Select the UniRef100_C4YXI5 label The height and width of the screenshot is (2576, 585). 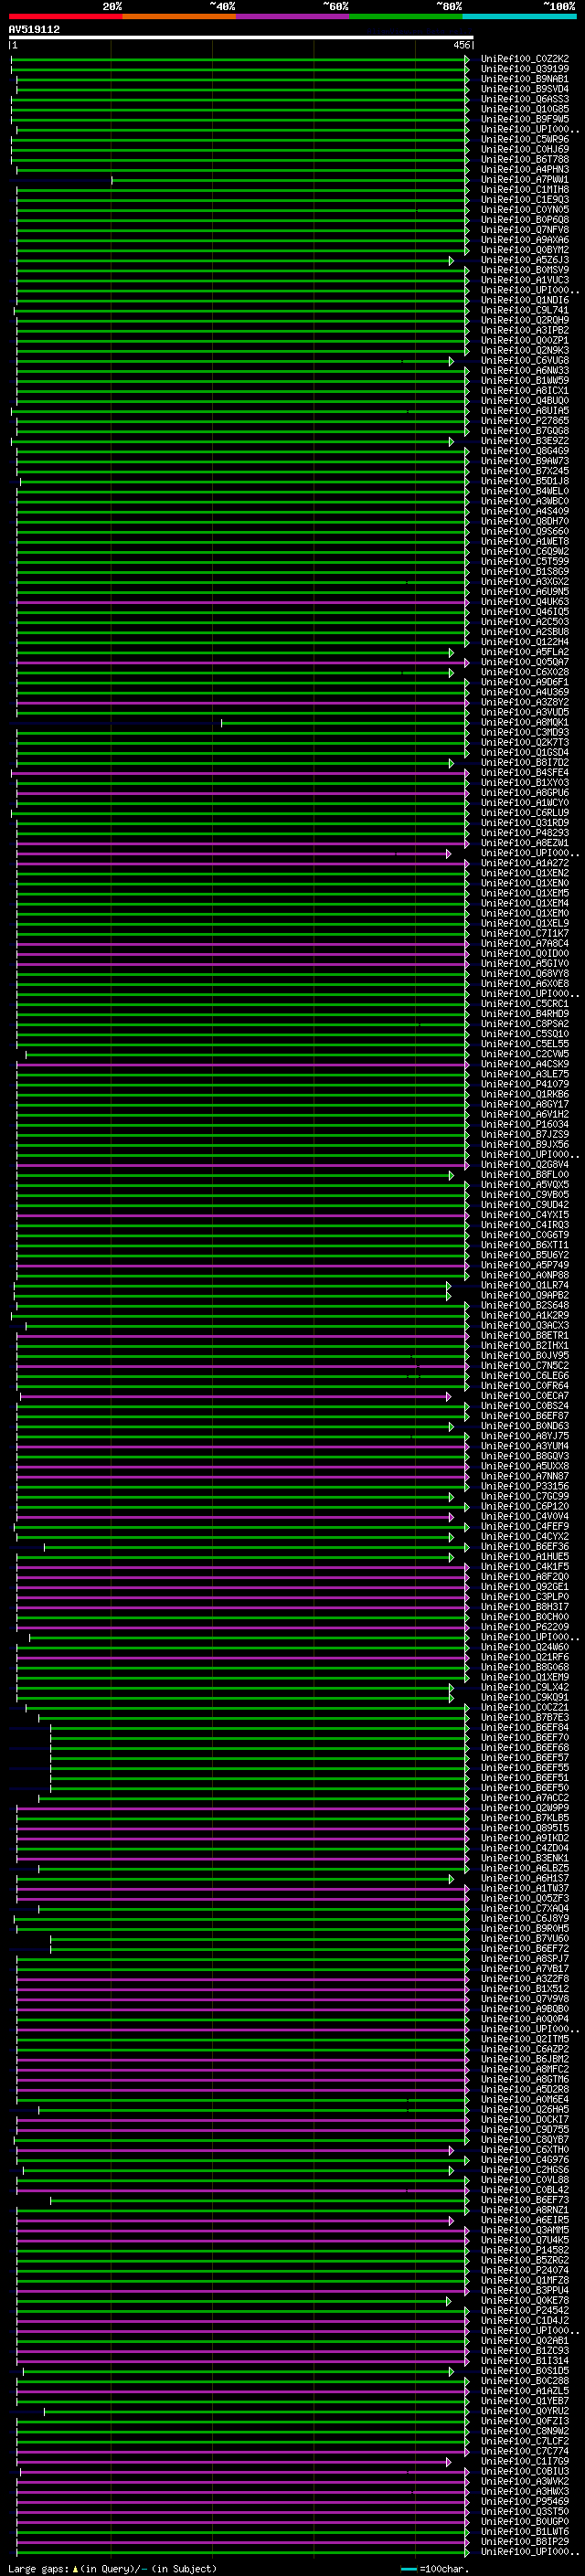[525, 1215]
